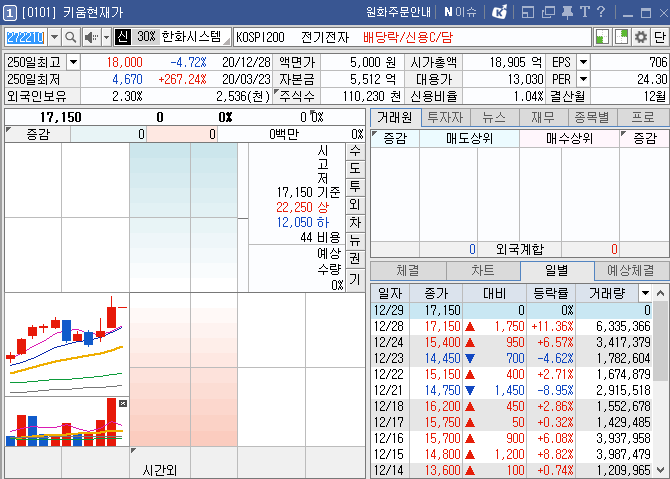Open settings with the gear icon
670x479 pixels.
[x=641, y=37]
